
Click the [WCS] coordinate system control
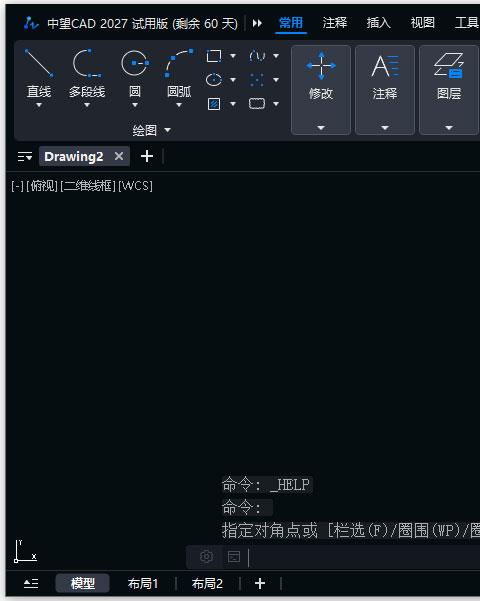[135, 186]
